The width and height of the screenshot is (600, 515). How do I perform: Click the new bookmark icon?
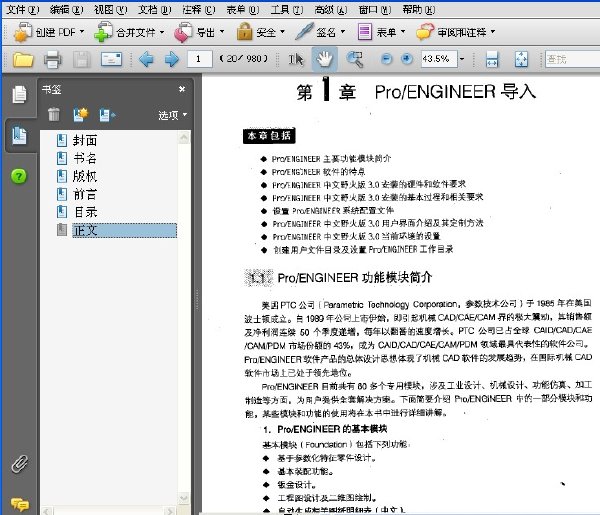click(x=81, y=114)
